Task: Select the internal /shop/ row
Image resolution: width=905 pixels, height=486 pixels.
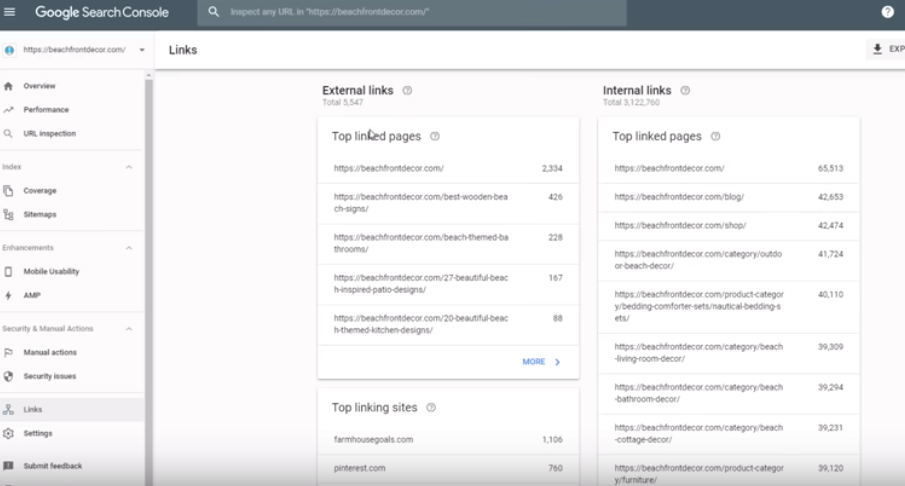Action: click(728, 226)
